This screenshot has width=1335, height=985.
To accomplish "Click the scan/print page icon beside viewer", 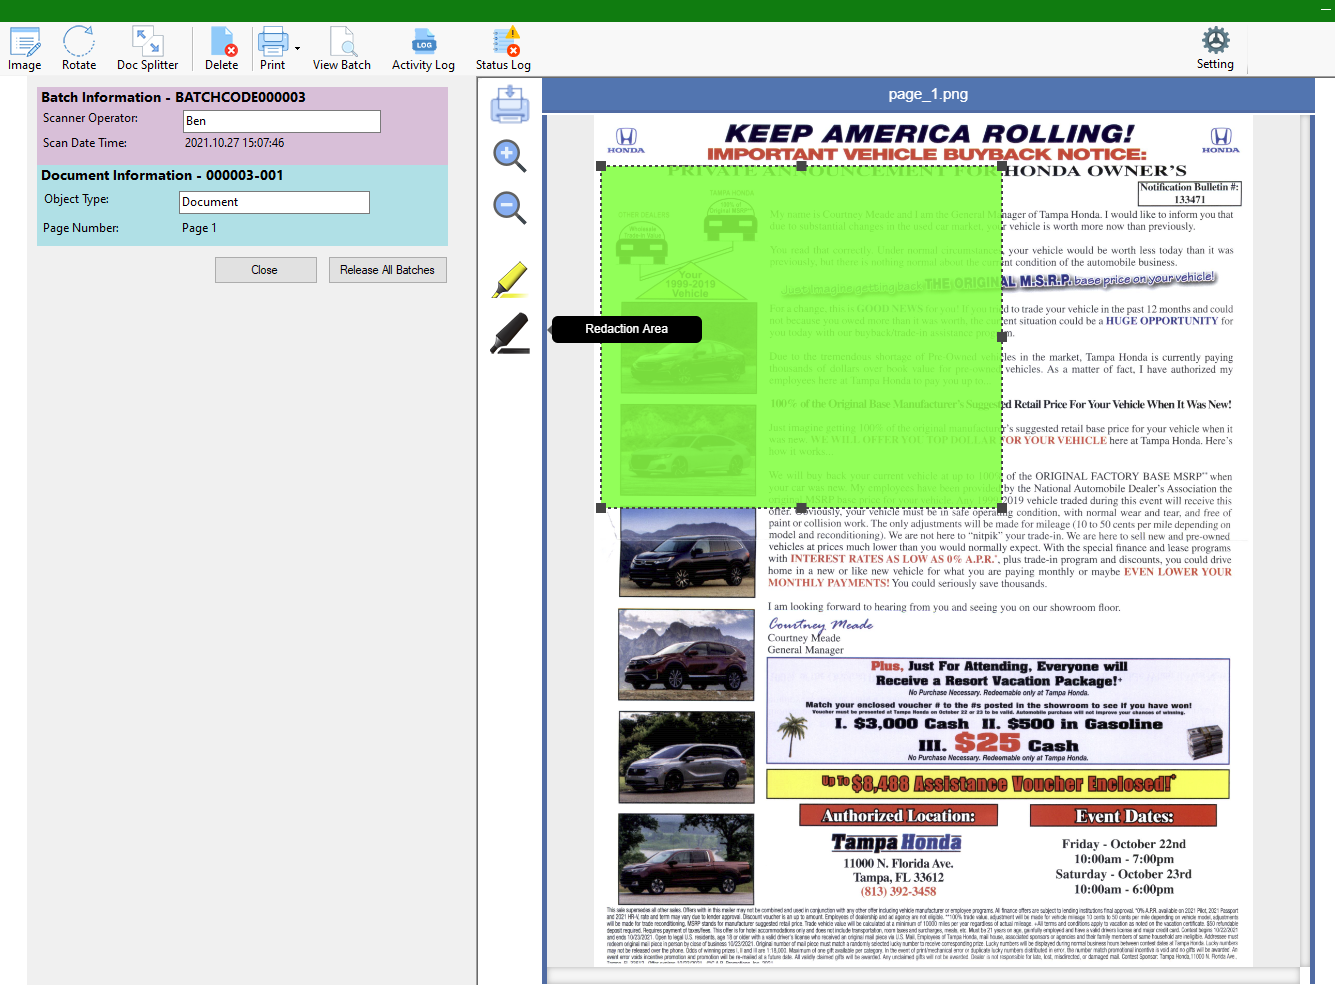I will click(509, 104).
